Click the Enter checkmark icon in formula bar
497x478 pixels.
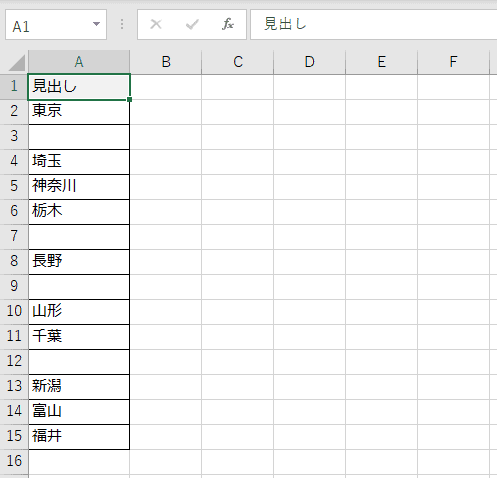click(192, 24)
